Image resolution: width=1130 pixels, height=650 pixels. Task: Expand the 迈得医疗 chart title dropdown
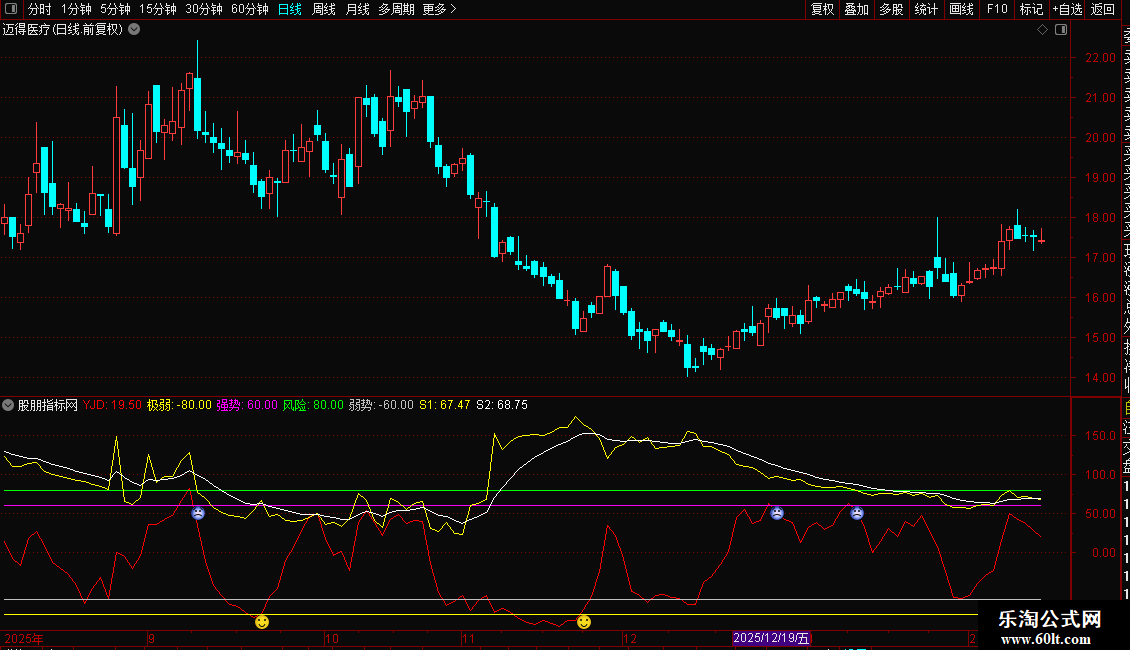pyautogui.click(x=134, y=29)
